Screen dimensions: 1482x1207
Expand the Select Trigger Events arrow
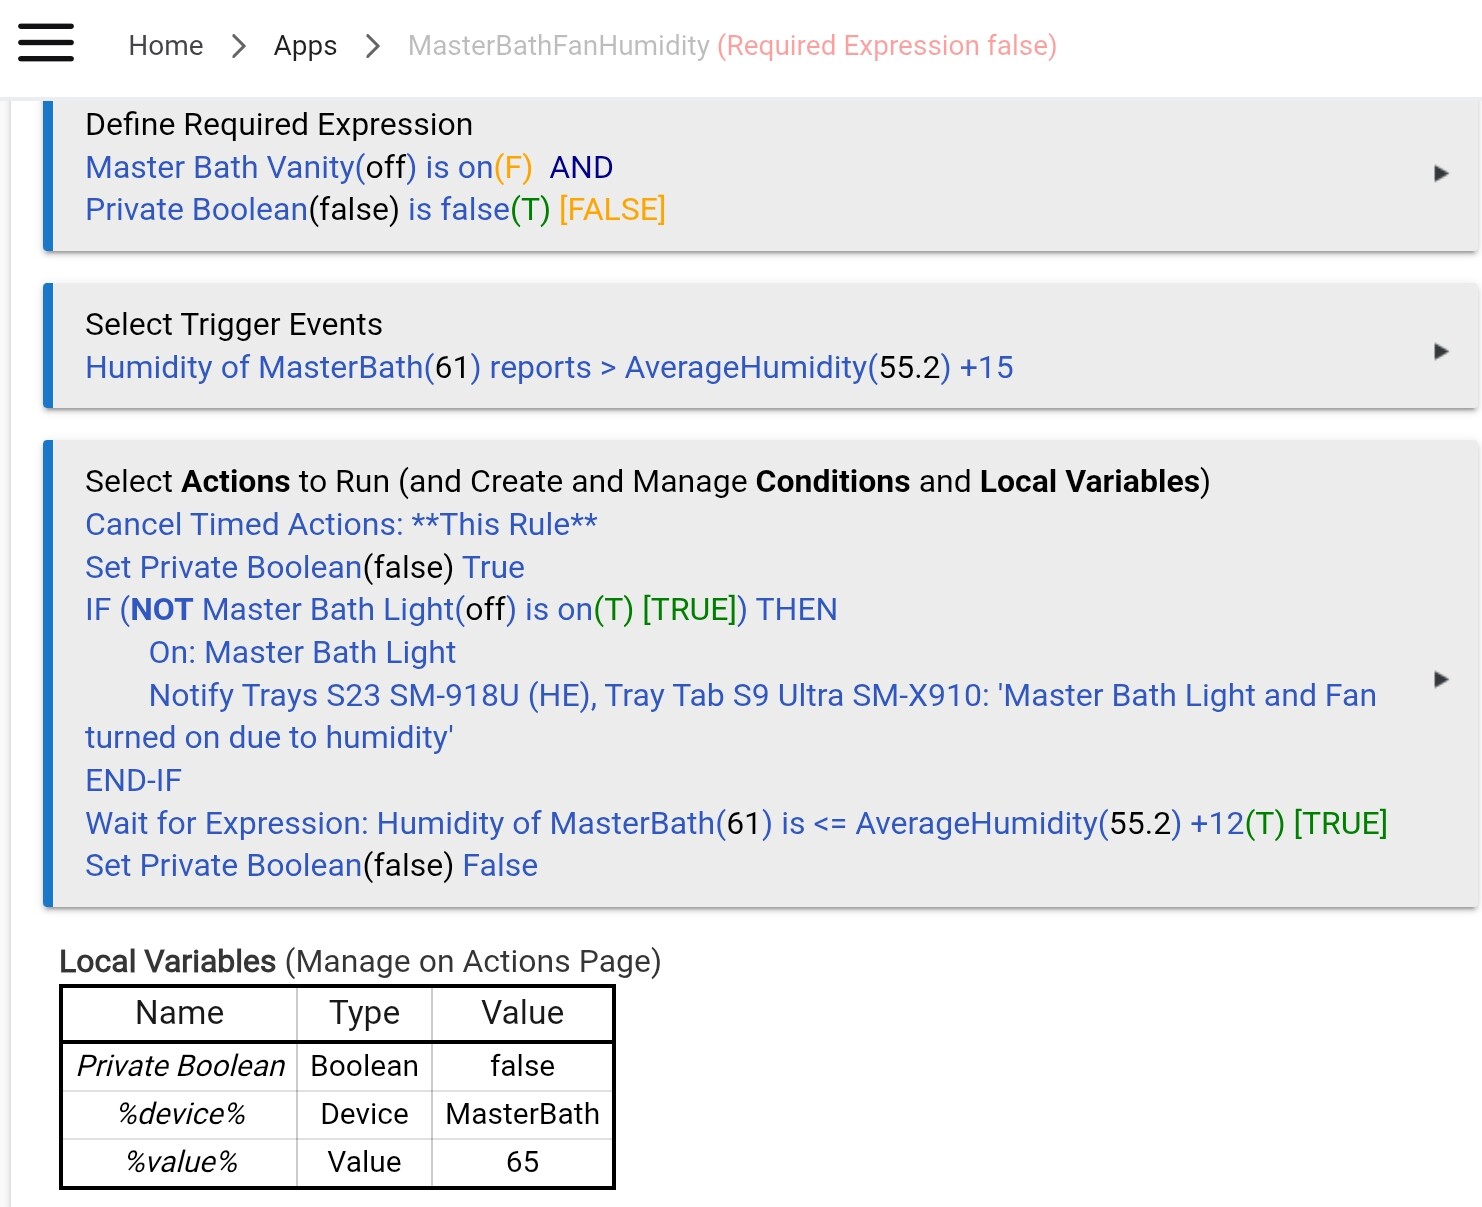click(x=1441, y=351)
